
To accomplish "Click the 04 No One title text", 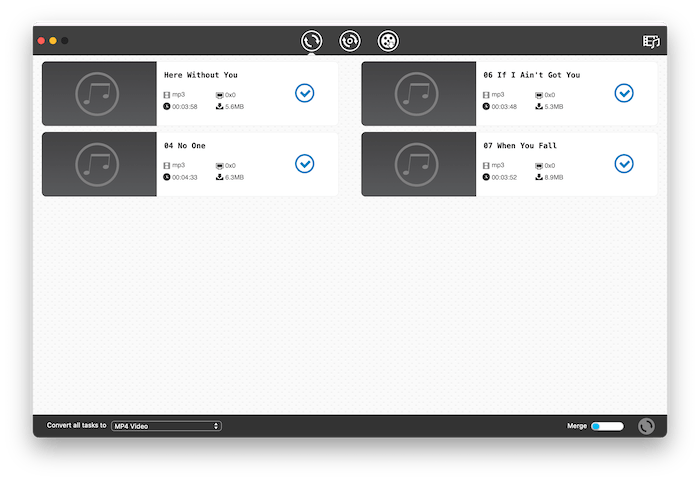I will pyautogui.click(x=185, y=146).
